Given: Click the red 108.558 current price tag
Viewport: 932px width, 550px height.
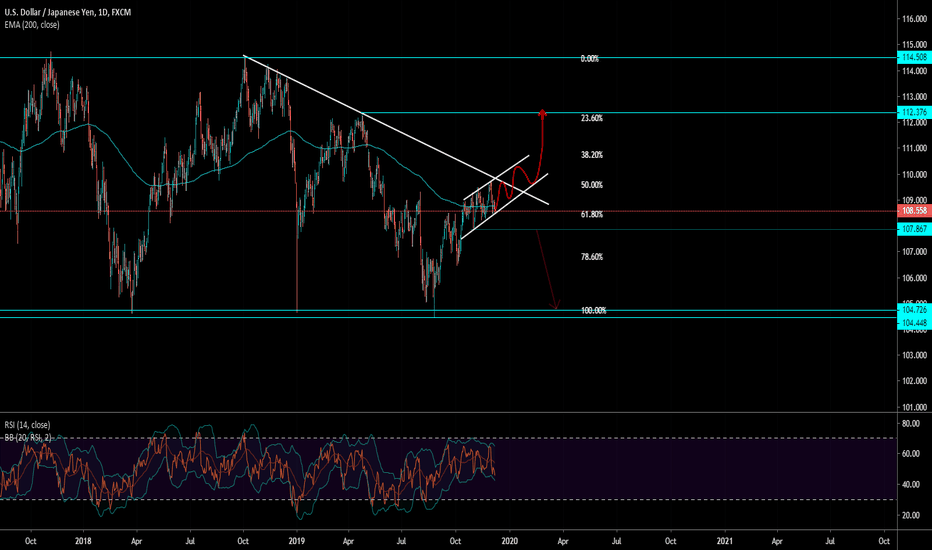Looking at the screenshot, I should click(x=909, y=212).
